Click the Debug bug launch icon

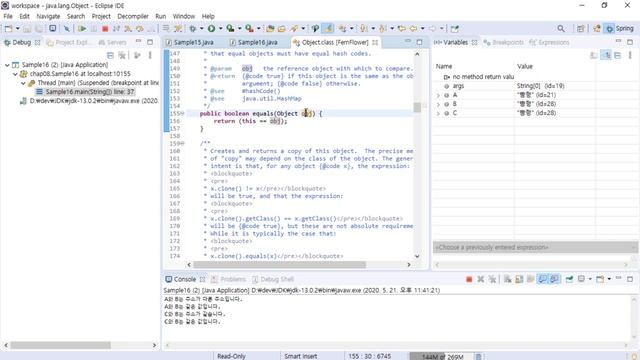pyautogui.click(x=193, y=29)
